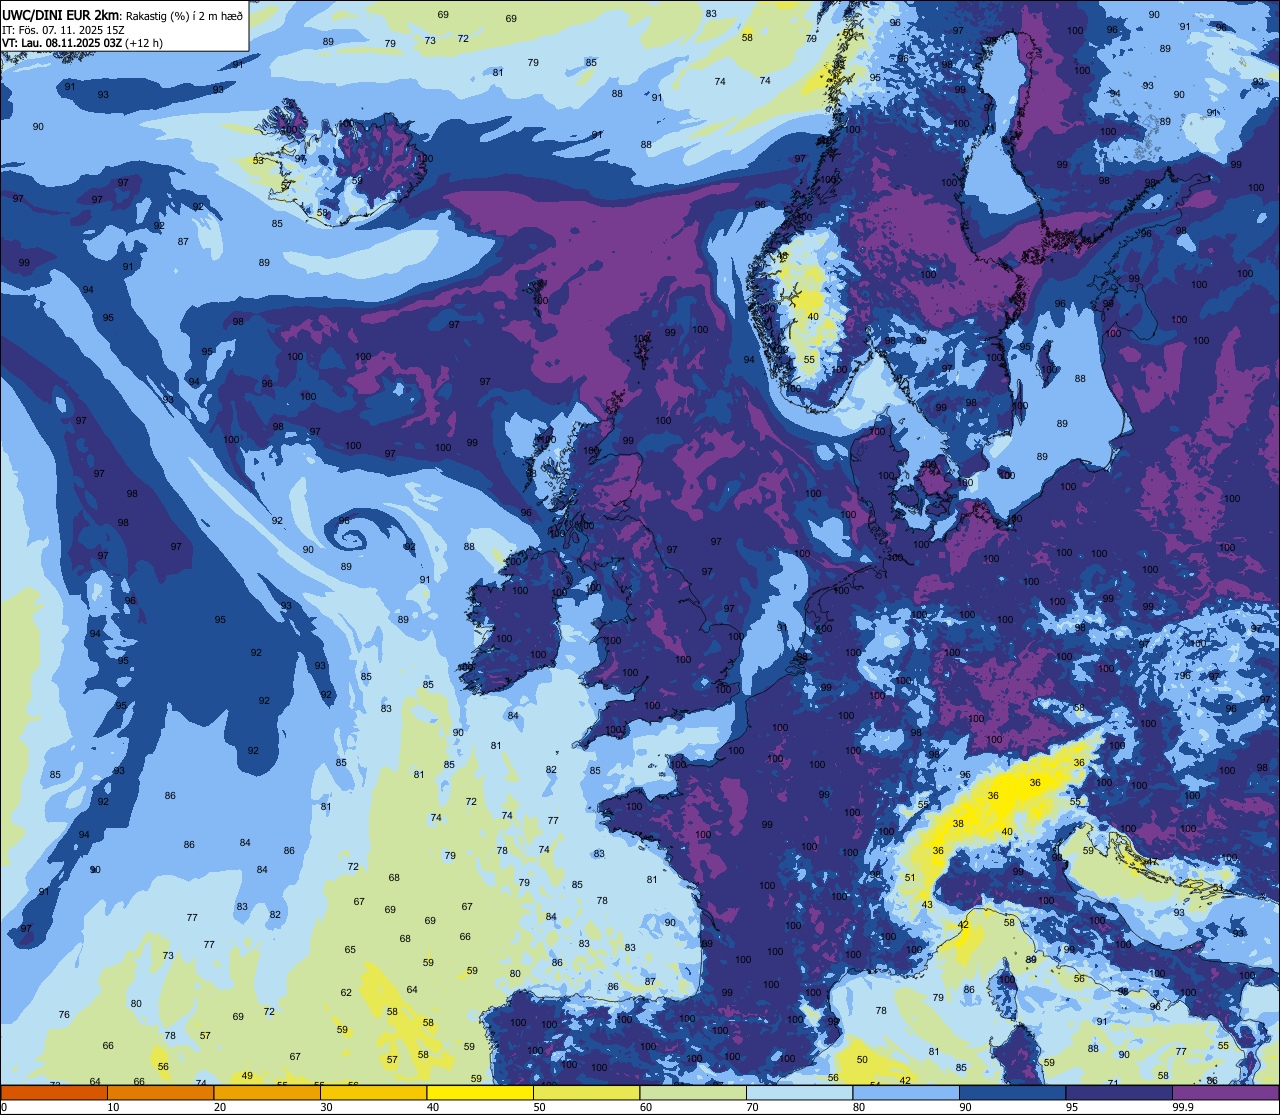Click the legend tick label 30
This screenshot has width=1280, height=1115.
tap(326, 1107)
